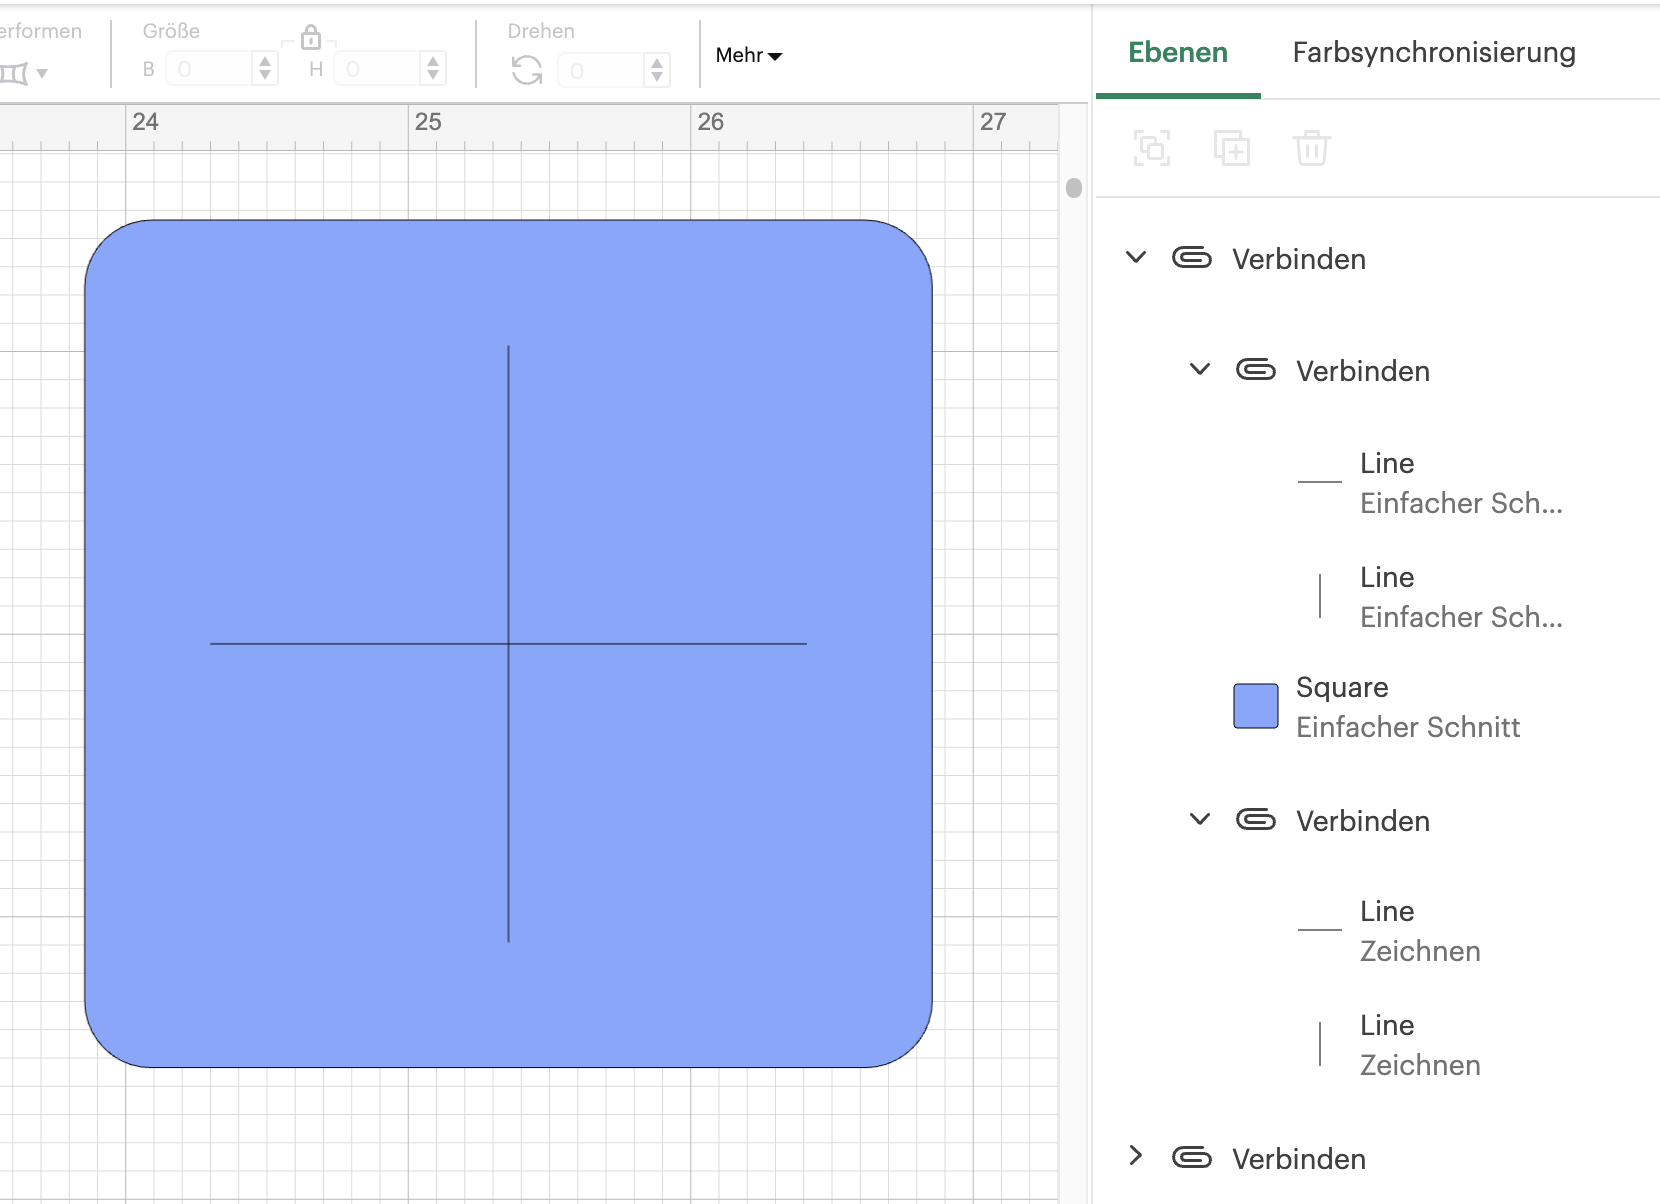Click the duplicate layer icon
The width and height of the screenshot is (1660, 1204).
click(1232, 148)
